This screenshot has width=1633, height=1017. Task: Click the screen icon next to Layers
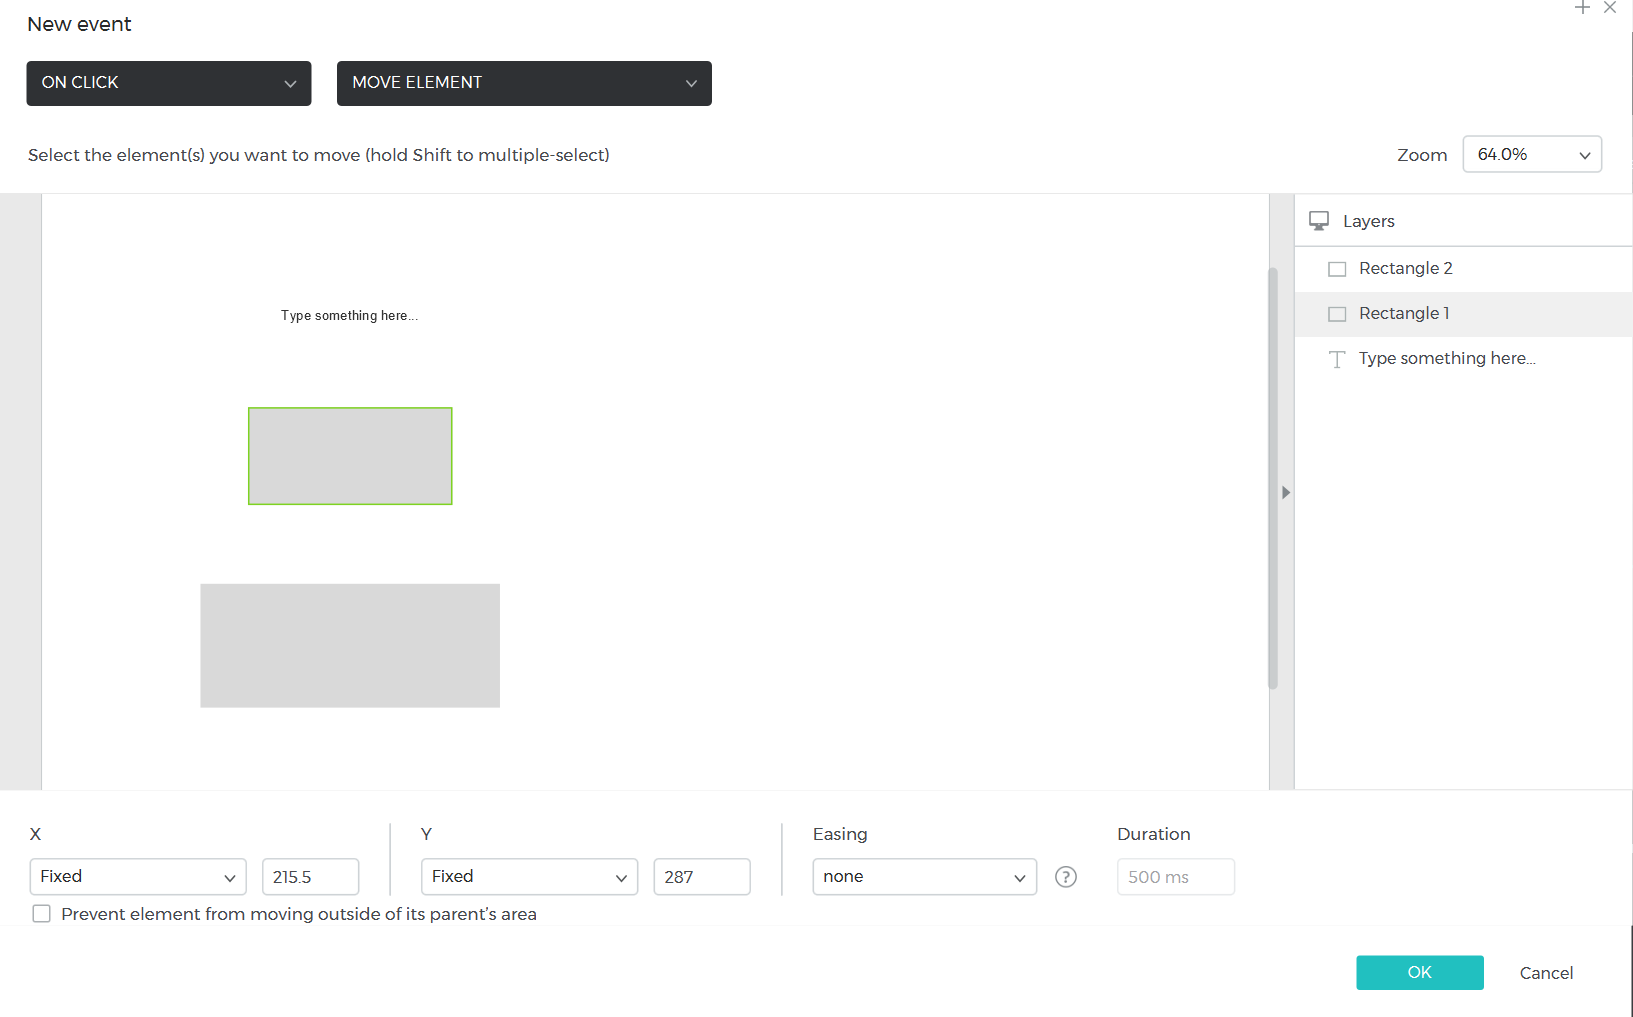click(x=1319, y=221)
